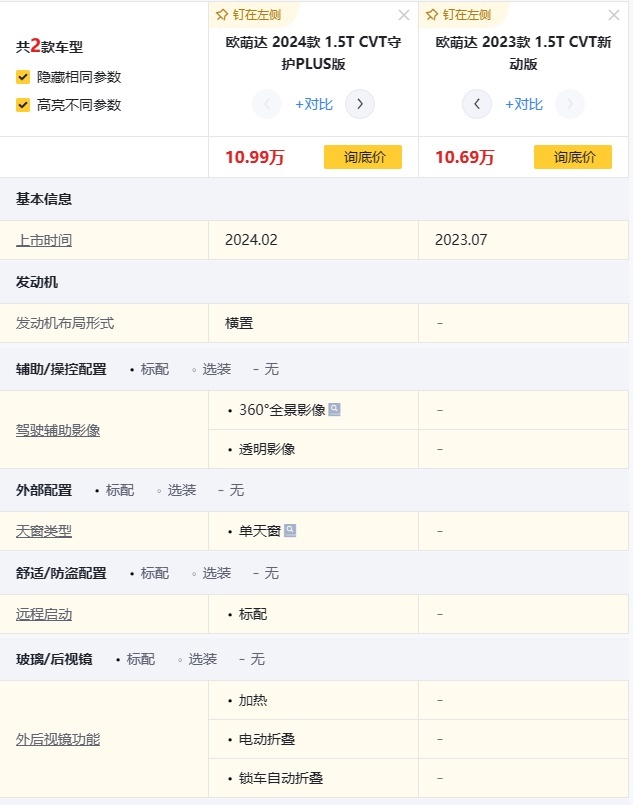
Task: Click the 横置 engine layout value
Action: [239, 323]
